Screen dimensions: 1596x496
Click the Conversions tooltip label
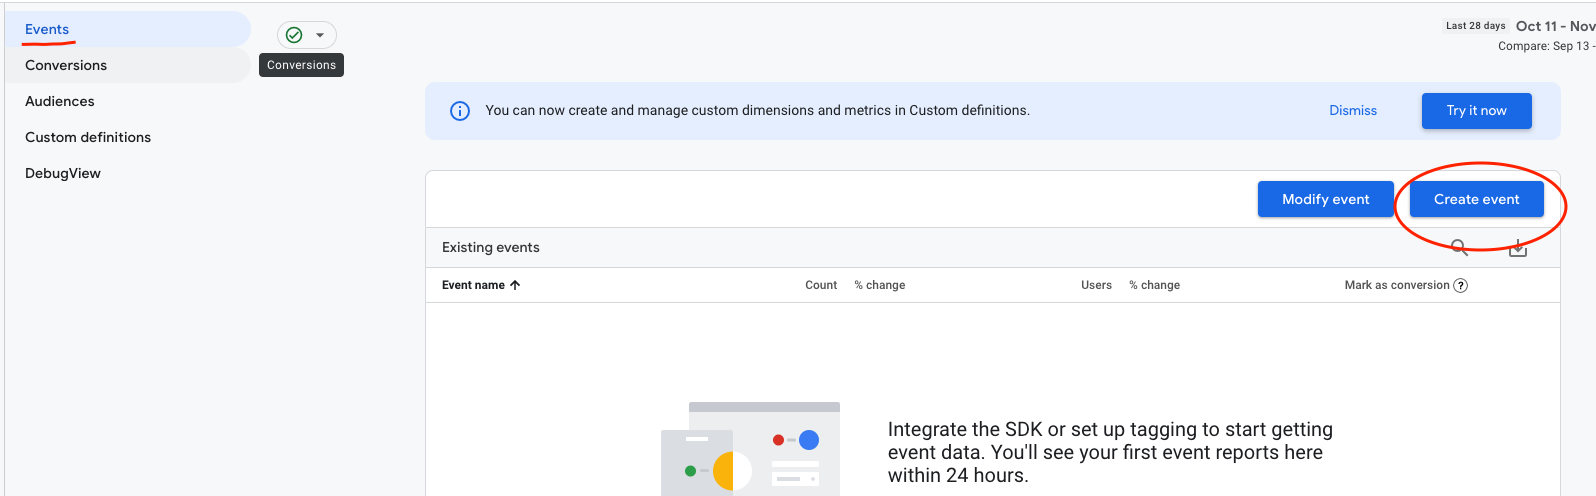tap(301, 65)
